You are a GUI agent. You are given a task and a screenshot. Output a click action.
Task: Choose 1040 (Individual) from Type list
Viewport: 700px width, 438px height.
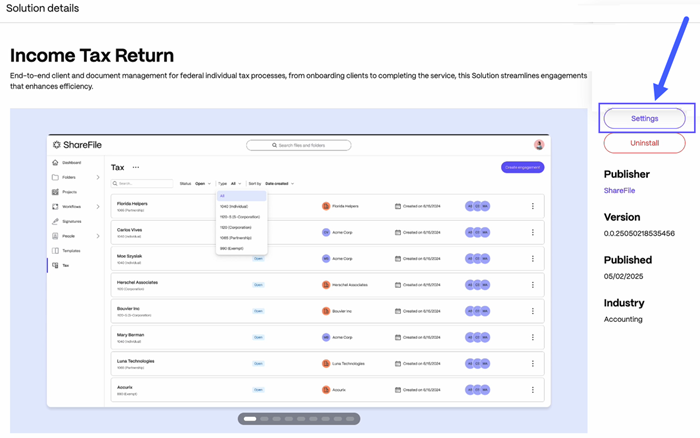point(234,206)
